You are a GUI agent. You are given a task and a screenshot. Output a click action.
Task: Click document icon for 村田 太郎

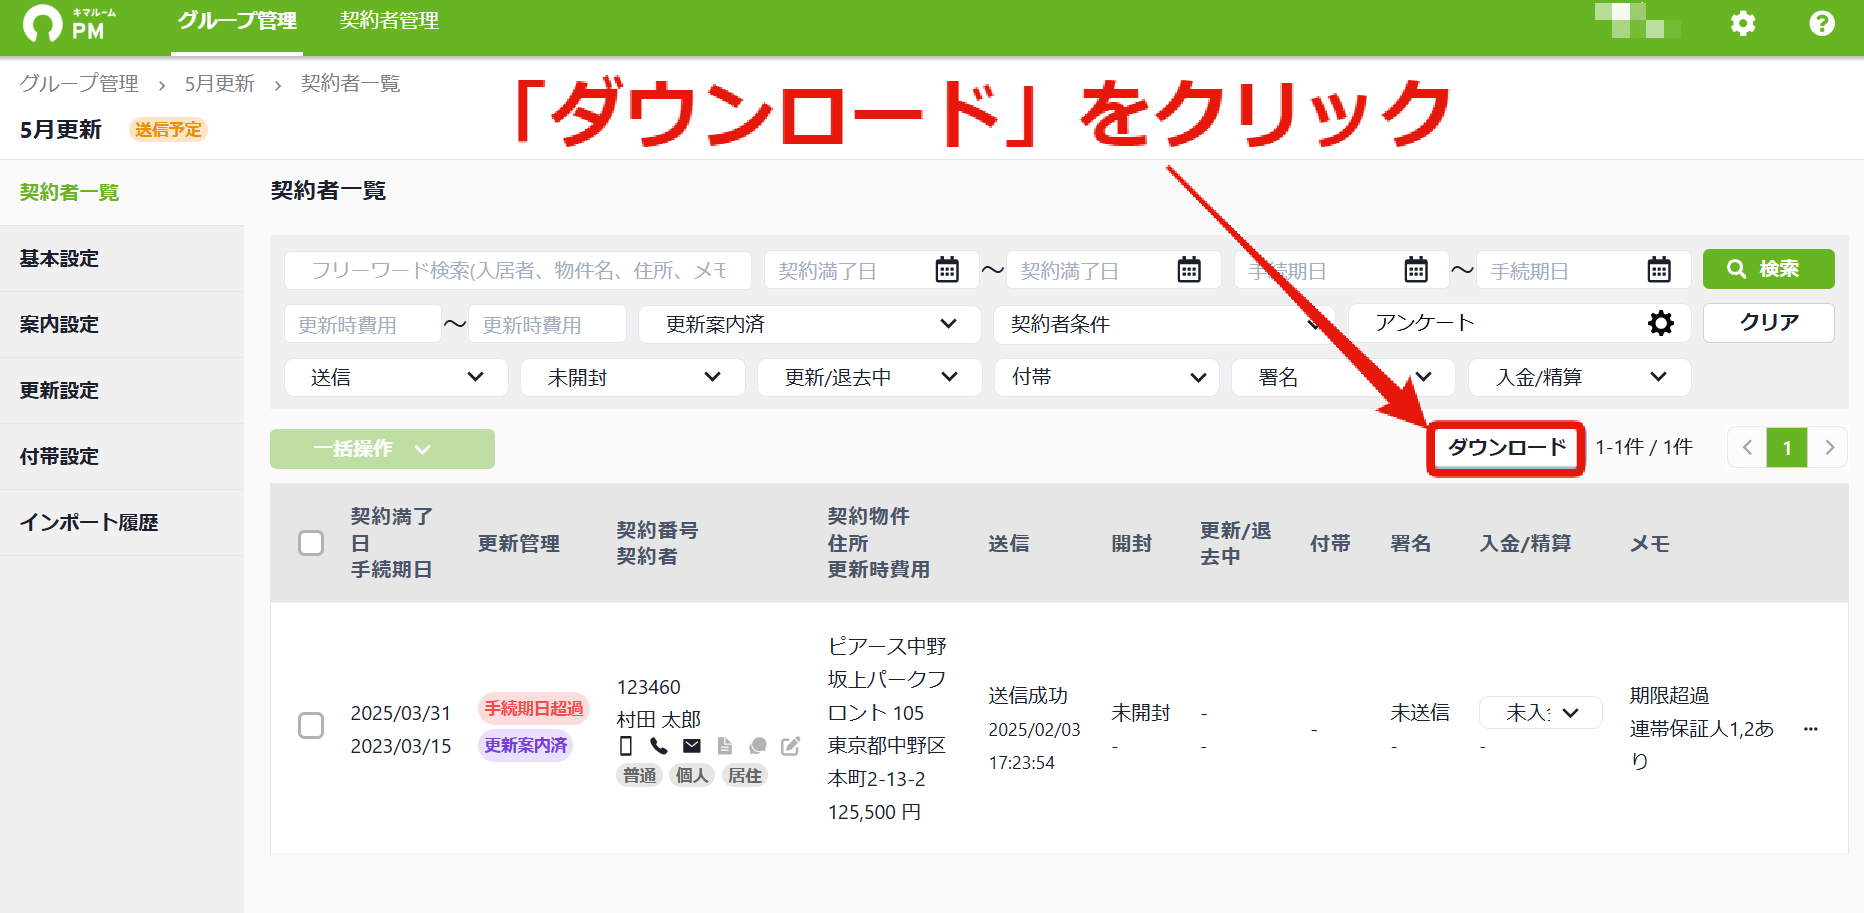725,746
